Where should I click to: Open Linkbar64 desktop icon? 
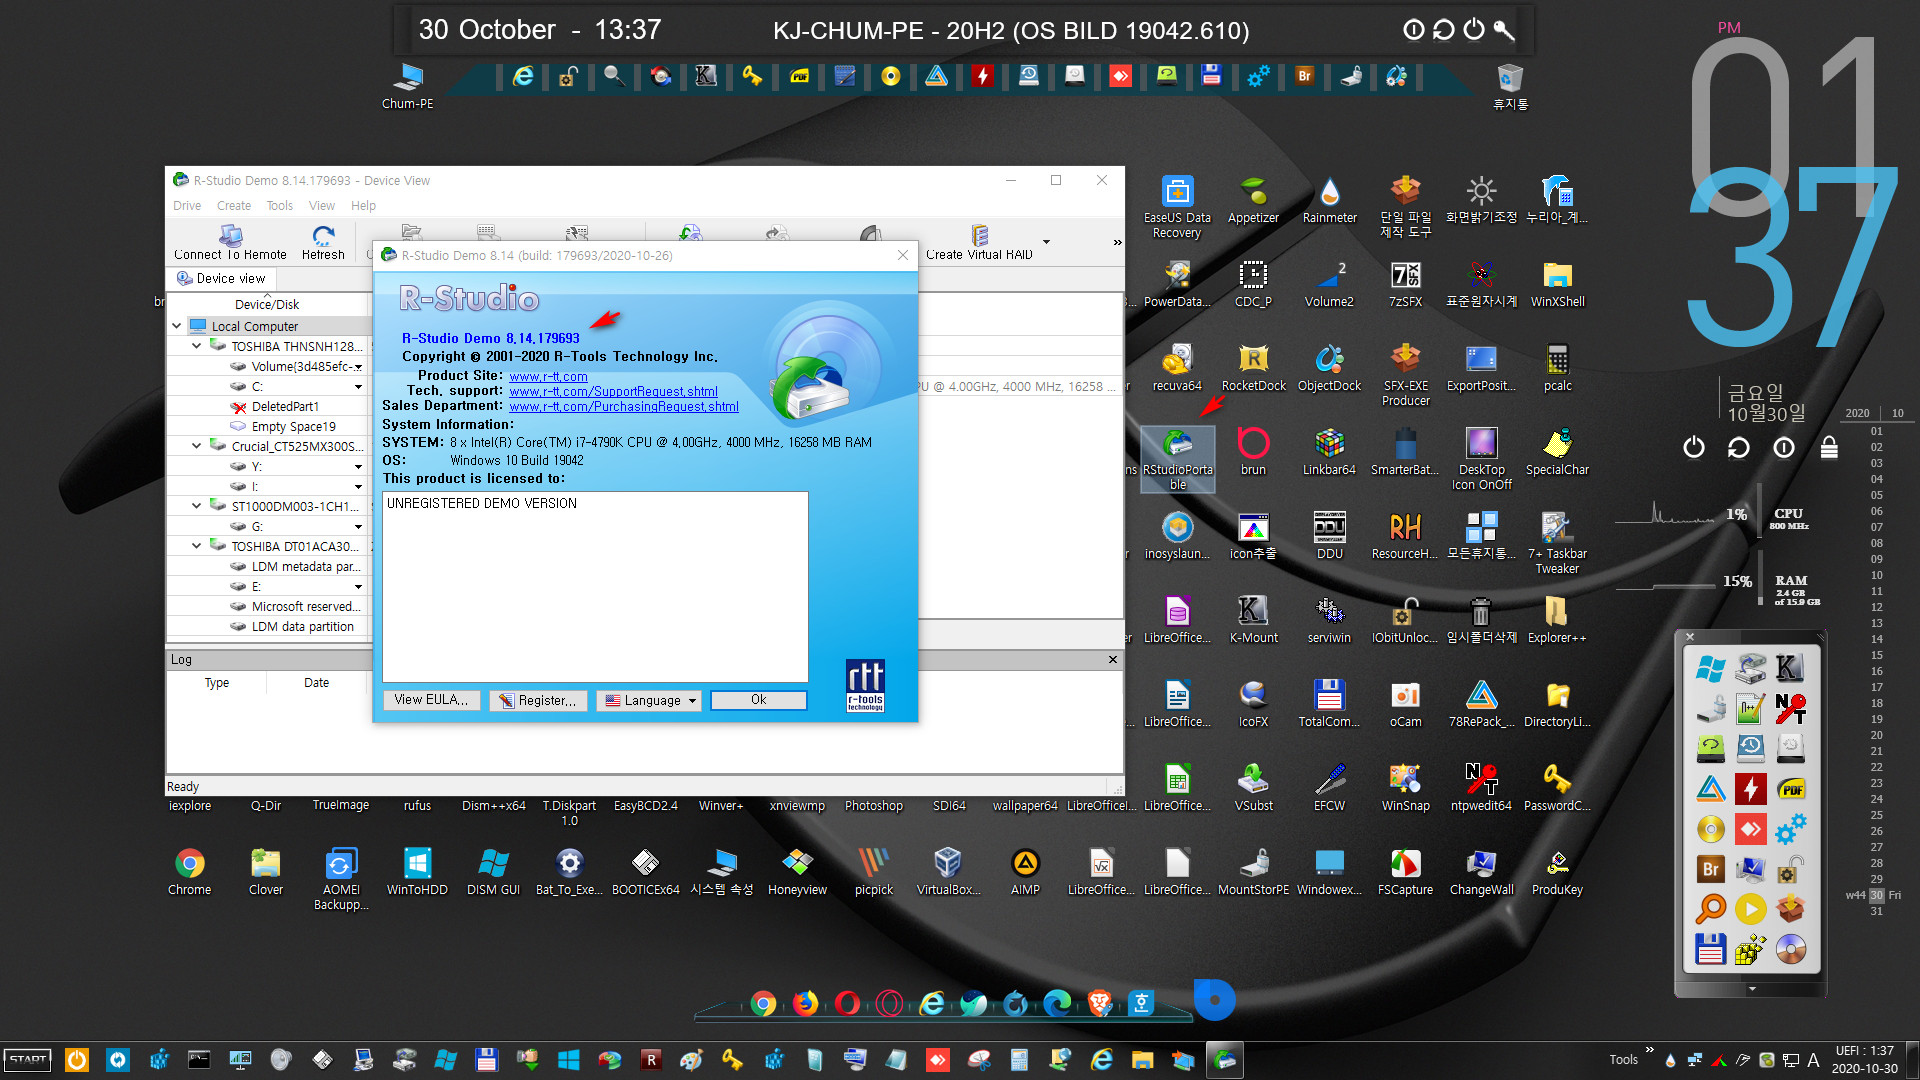[x=1329, y=452]
